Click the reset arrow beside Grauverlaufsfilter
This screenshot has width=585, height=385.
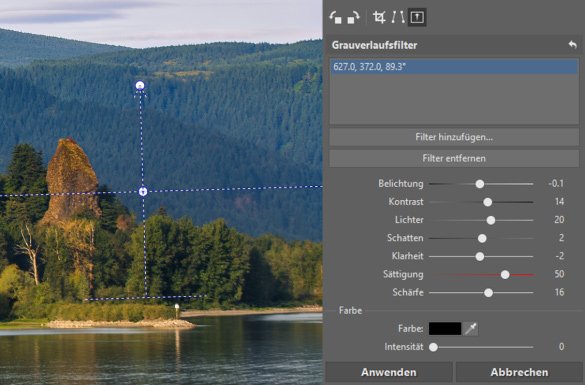[x=572, y=45]
